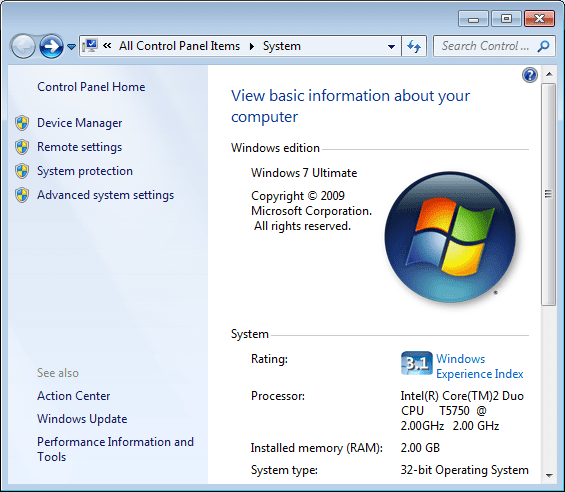Open the address bar history dropdown
Screen dimensions: 565x492
pyautogui.click(x=391, y=46)
